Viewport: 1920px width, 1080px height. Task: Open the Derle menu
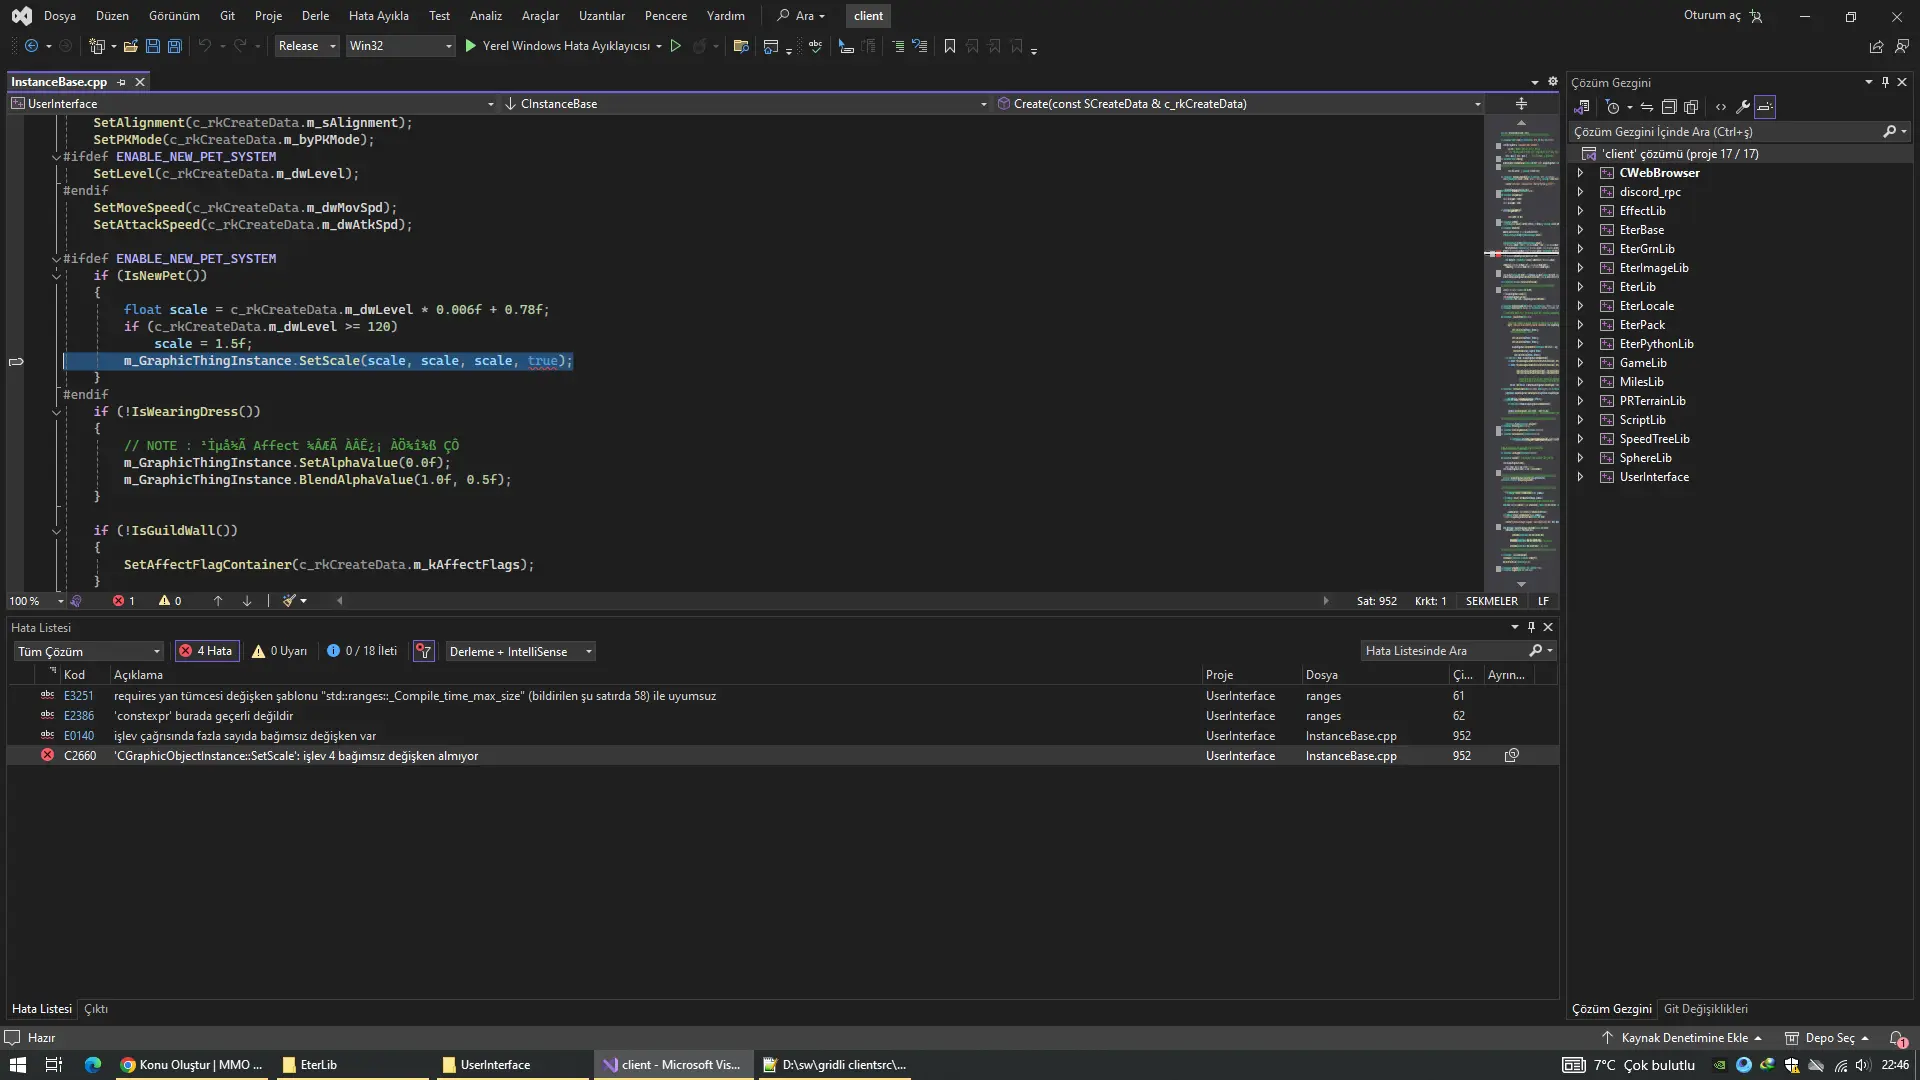coord(315,16)
